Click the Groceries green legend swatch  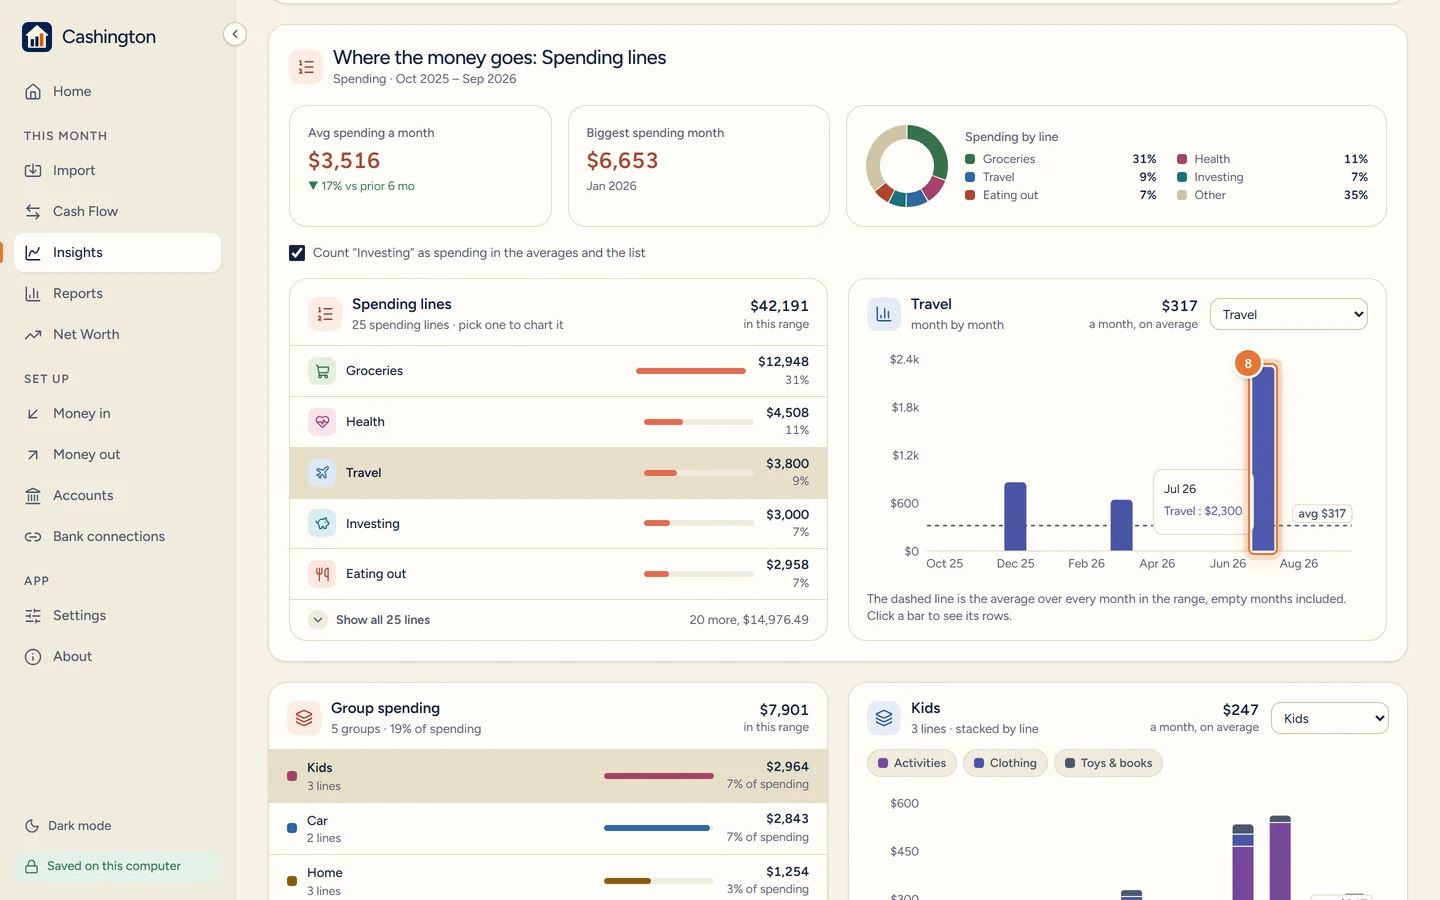970,159
